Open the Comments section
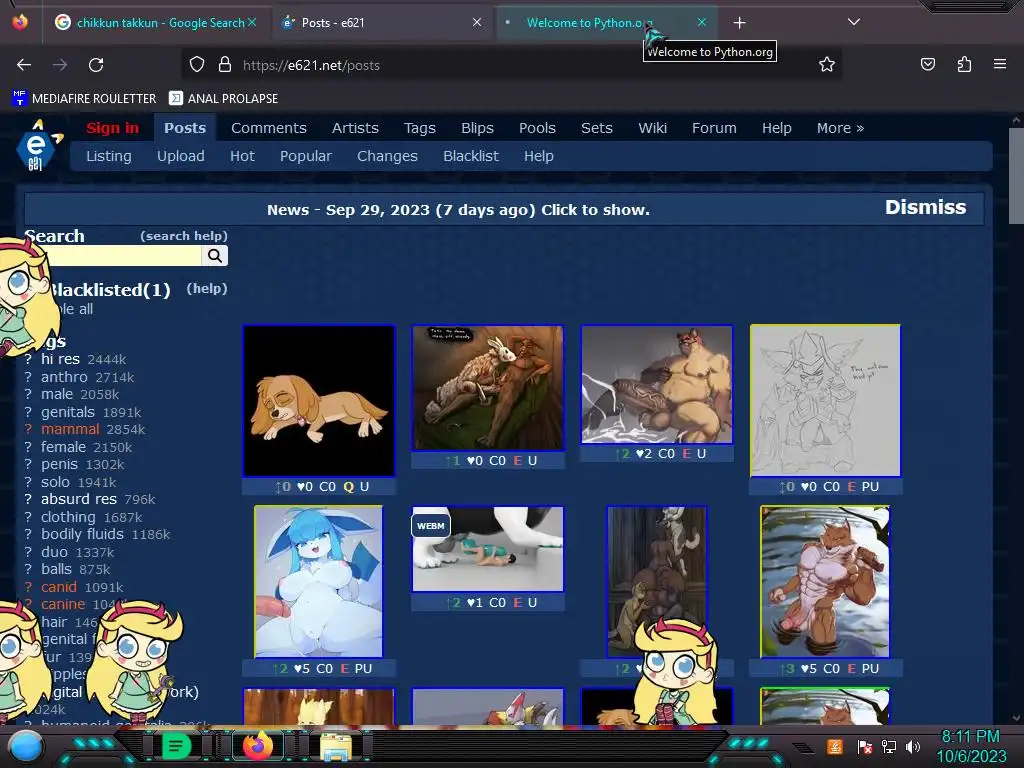This screenshot has height=768, width=1024. click(268, 128)
